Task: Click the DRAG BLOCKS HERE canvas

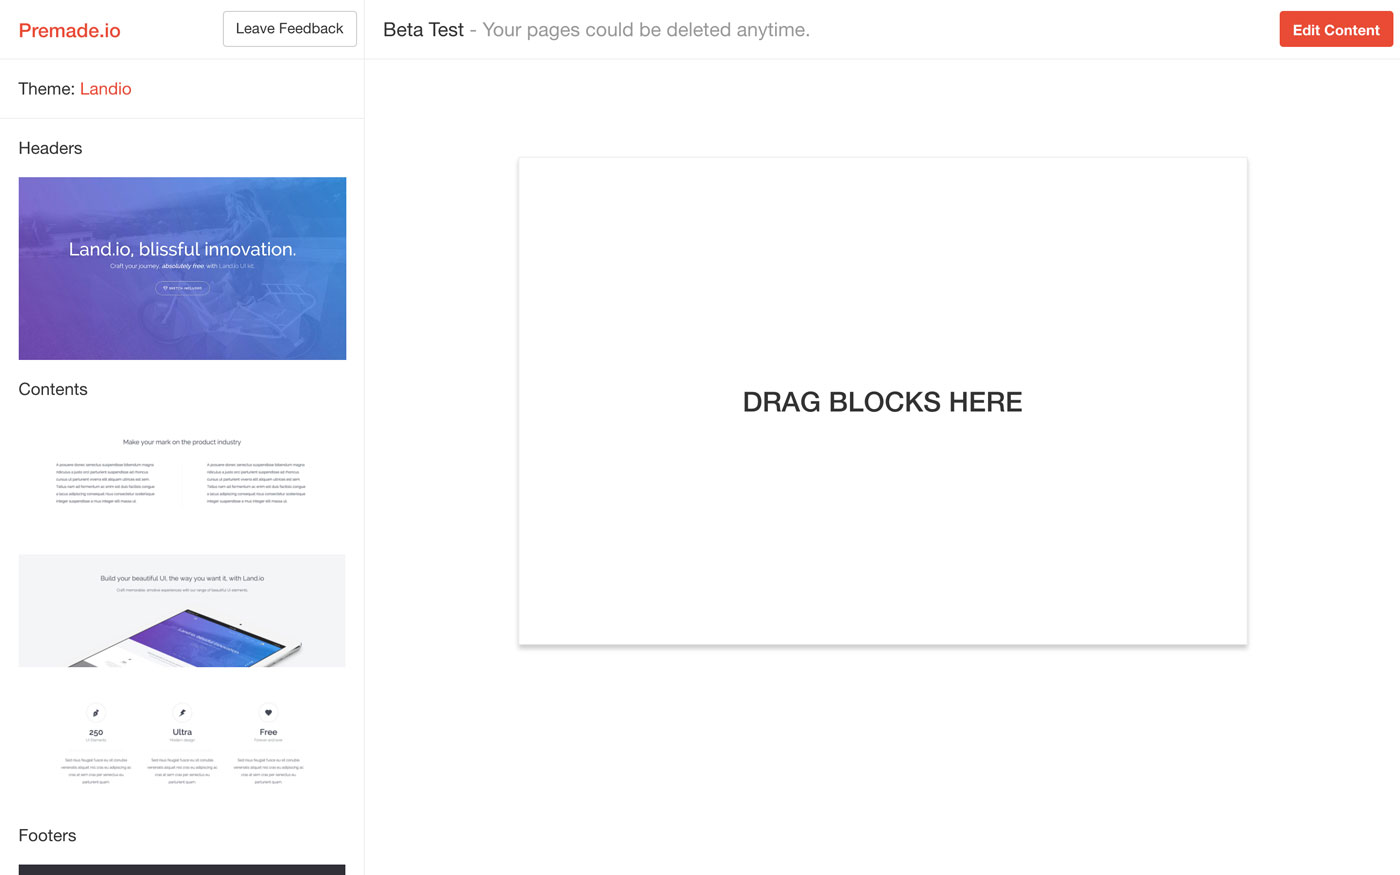Action: click(882, 400)
